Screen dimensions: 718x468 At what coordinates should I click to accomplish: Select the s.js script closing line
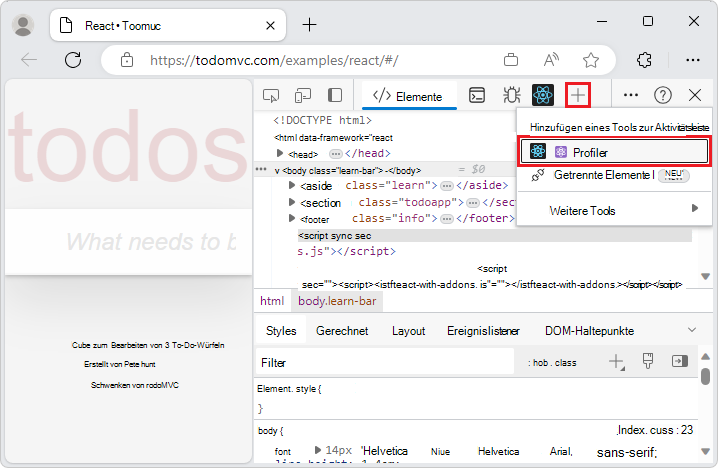point(346,251)
